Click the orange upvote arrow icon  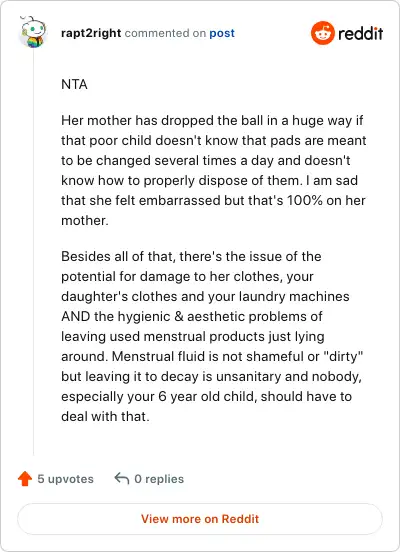tap(25, 479)
